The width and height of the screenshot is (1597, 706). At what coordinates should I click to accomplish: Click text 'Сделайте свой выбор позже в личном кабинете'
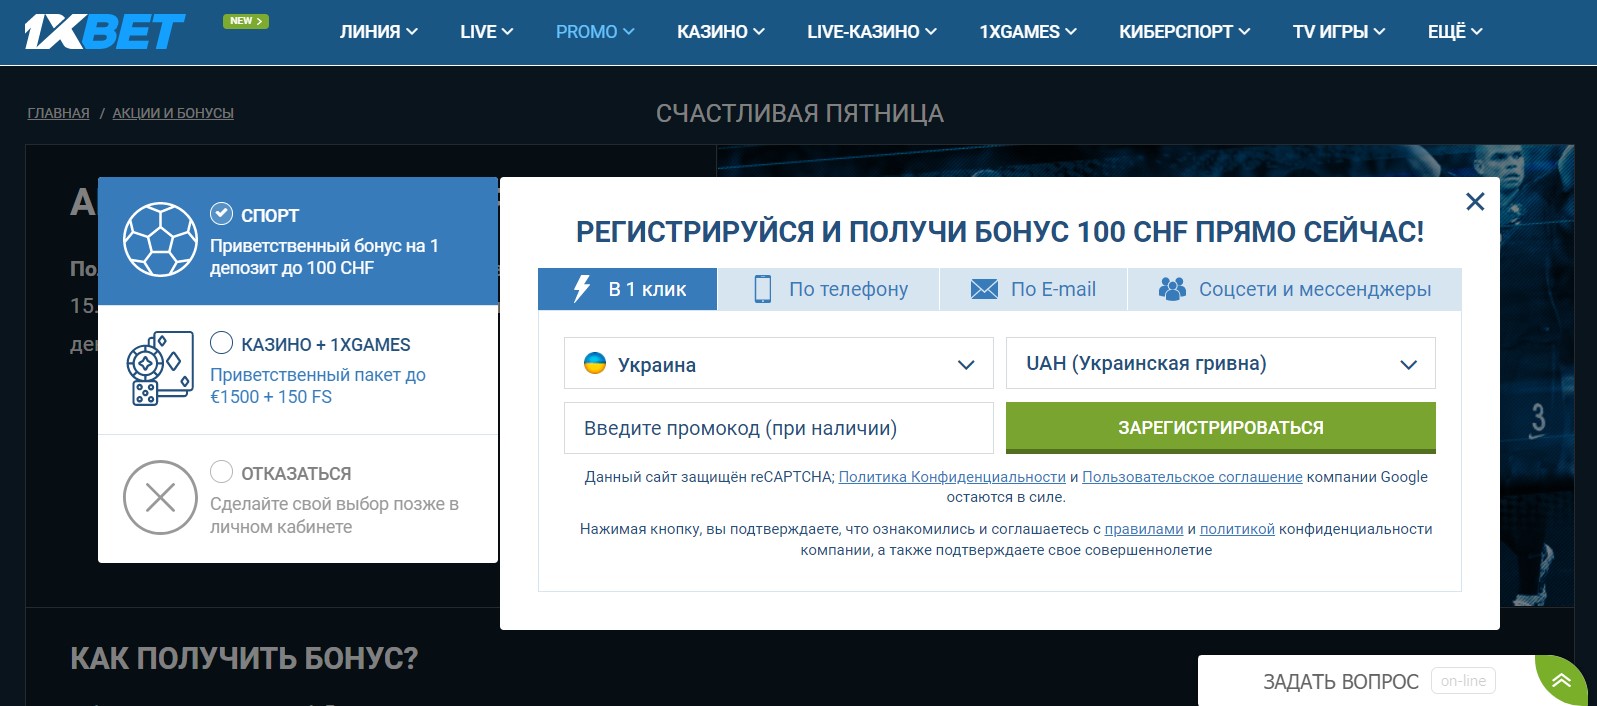334,515
